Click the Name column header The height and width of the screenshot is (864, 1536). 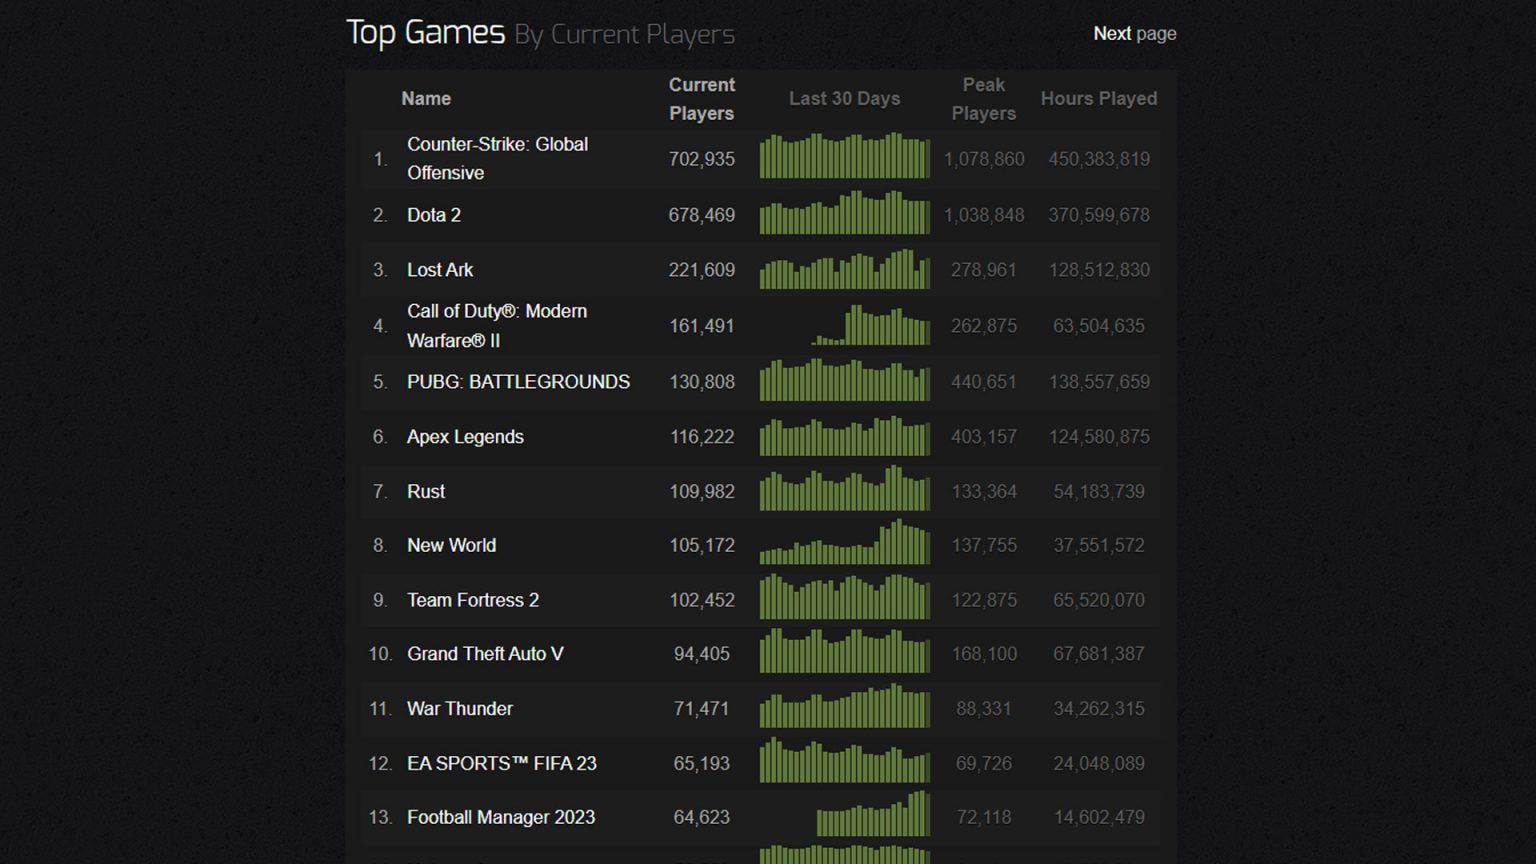click(426, 99)
